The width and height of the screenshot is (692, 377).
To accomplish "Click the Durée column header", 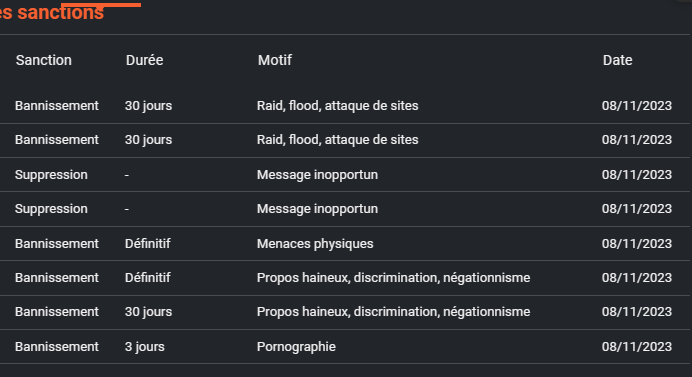I will click(x=144, y=60).
